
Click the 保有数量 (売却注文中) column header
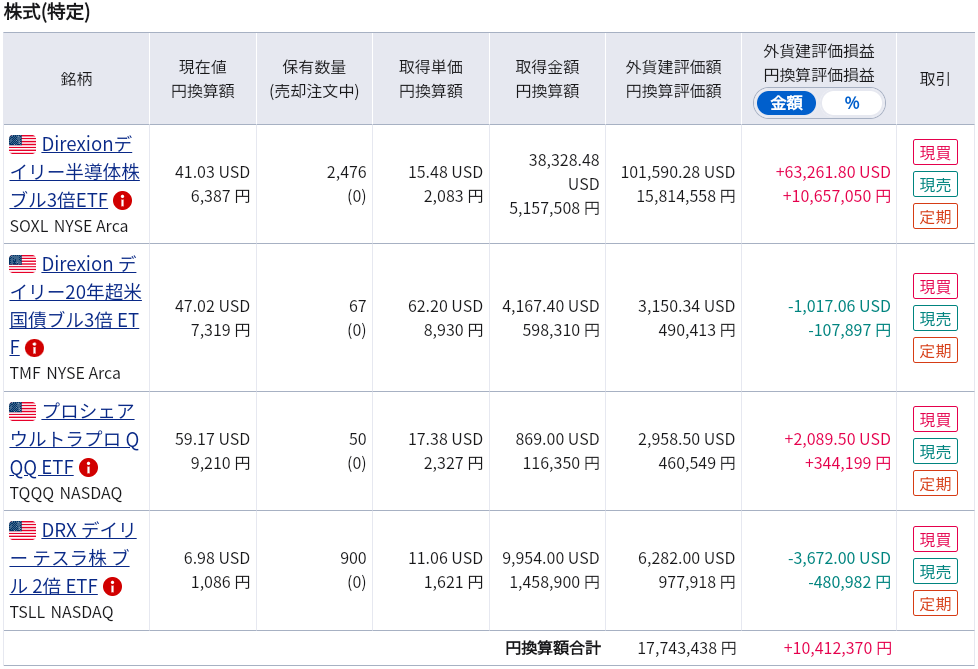click(x=314, y=79)
